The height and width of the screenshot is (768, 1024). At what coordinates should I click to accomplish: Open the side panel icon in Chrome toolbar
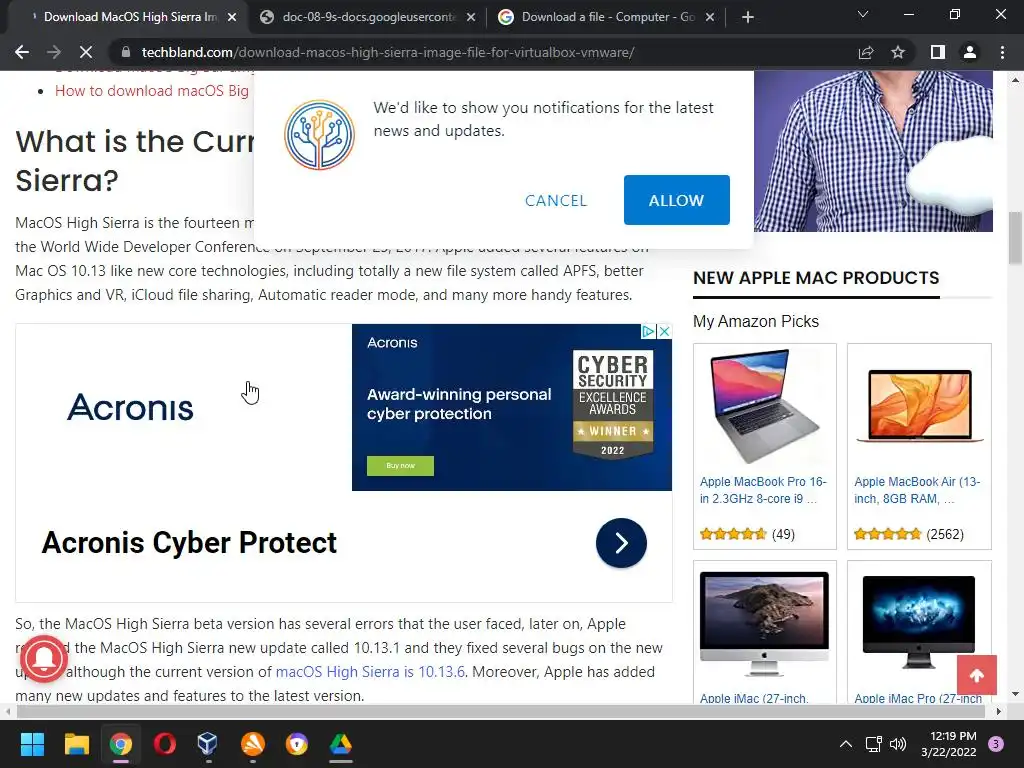(x=938, y=52)
